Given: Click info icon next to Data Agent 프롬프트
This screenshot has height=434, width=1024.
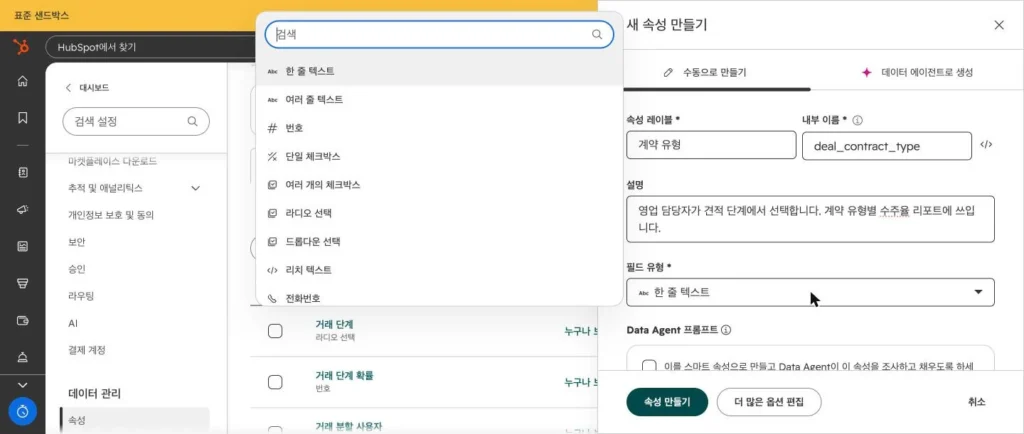Looking at the screenshot, I should coord(726,330).
